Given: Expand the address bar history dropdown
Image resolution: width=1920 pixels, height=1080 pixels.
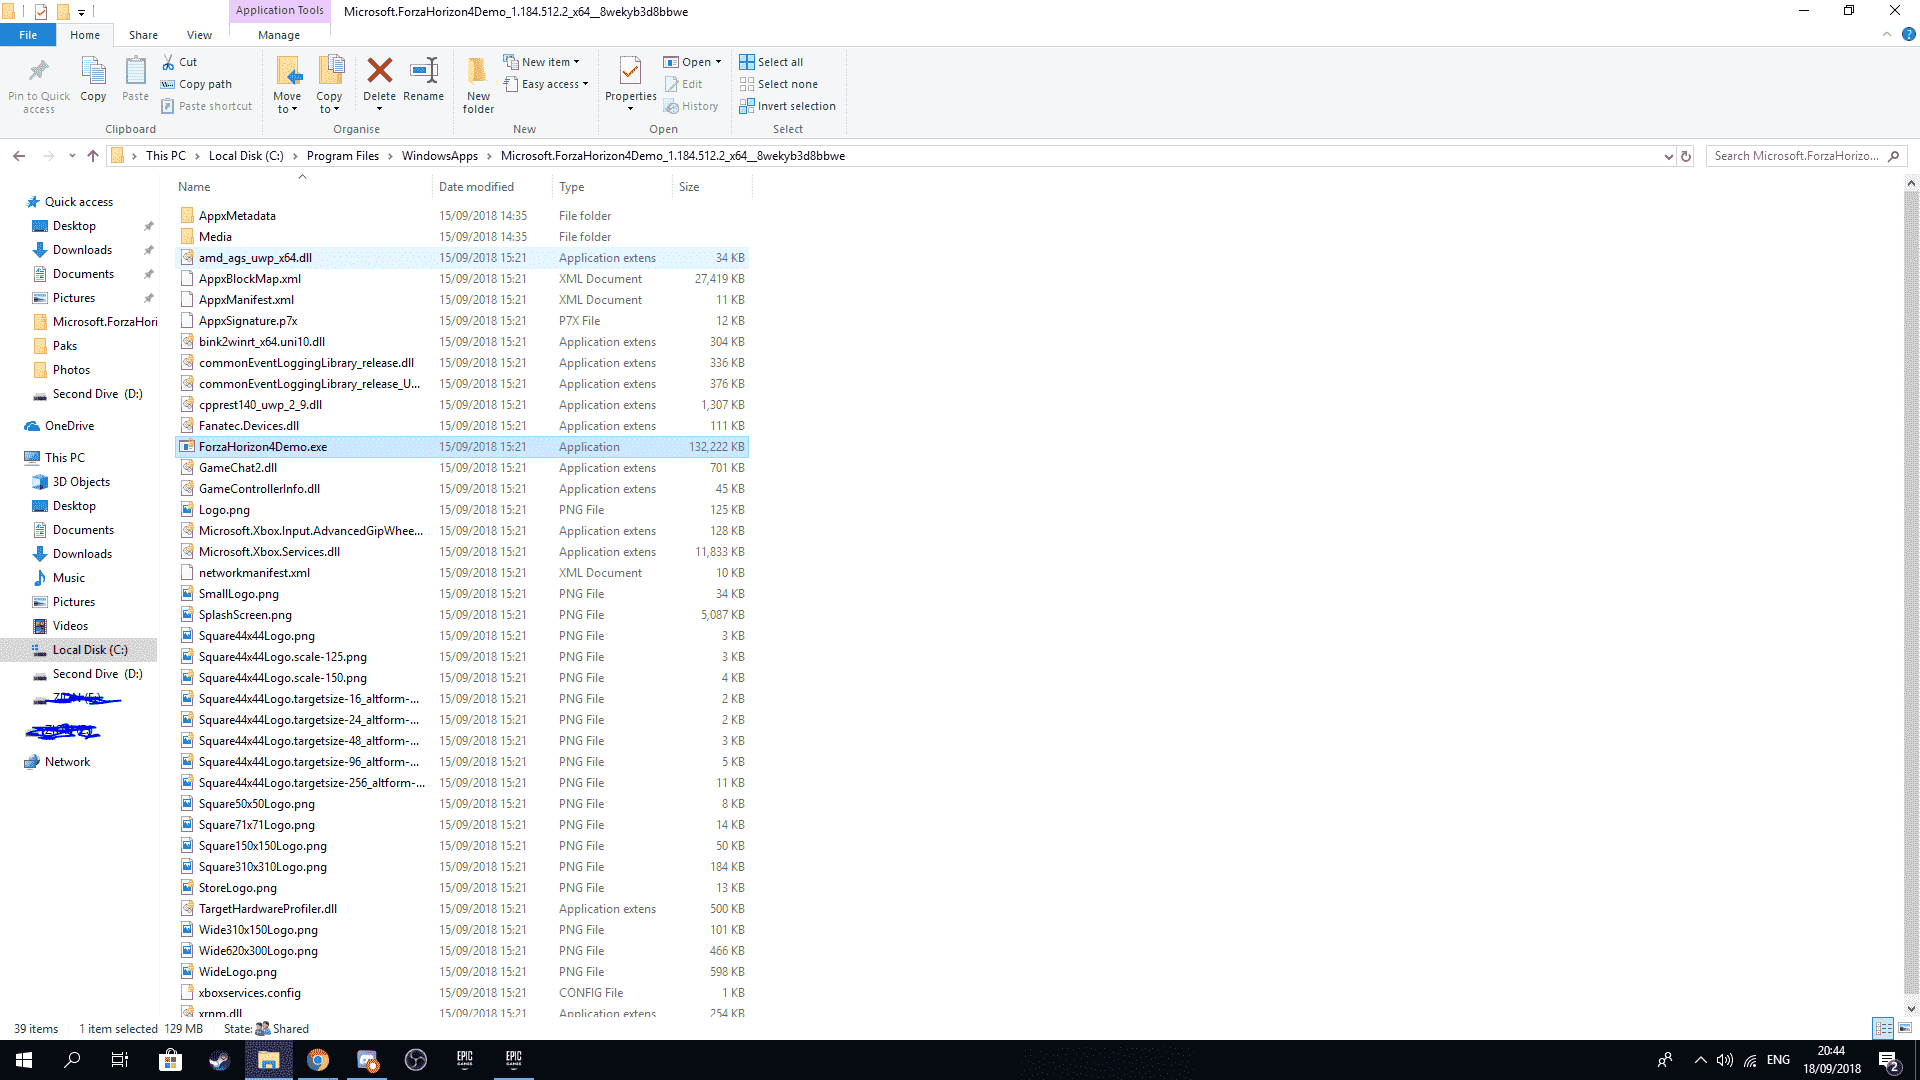Looking at the screenshot, I should pos(1668,156).
